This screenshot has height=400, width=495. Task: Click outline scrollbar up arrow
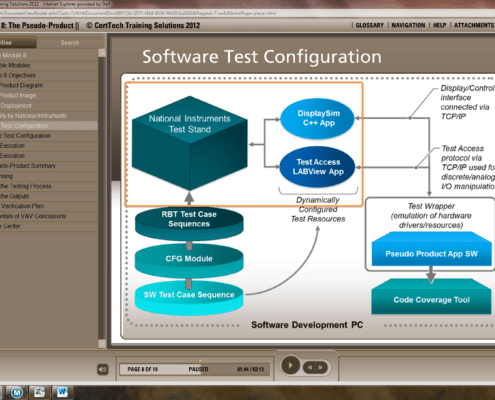[102, 52]
